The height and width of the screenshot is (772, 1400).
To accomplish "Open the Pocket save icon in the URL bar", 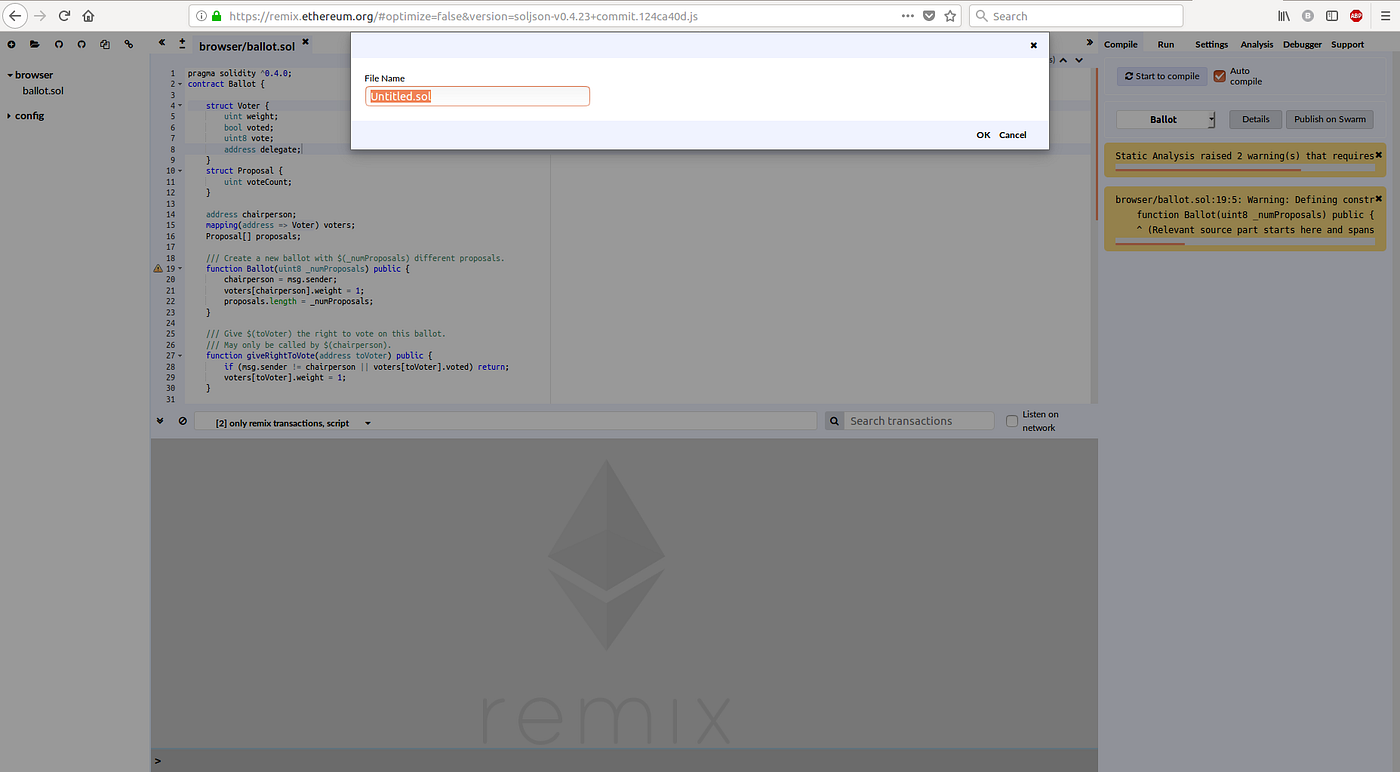I will pos(929,16).
